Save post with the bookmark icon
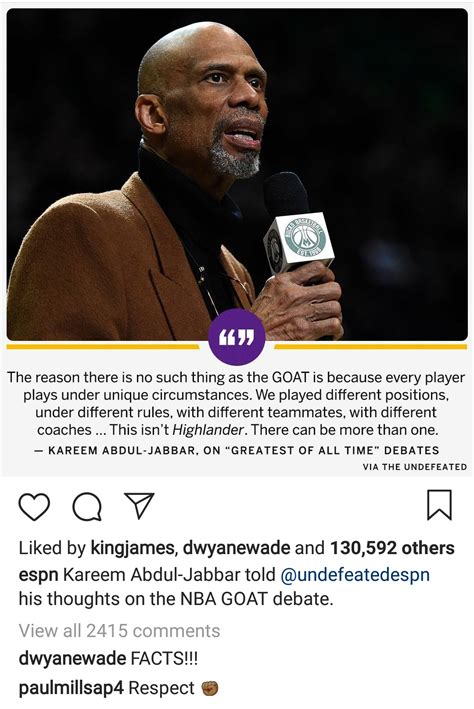Image resolution: width=474 pixels, height=709 pixels. (x=439, y=504)
